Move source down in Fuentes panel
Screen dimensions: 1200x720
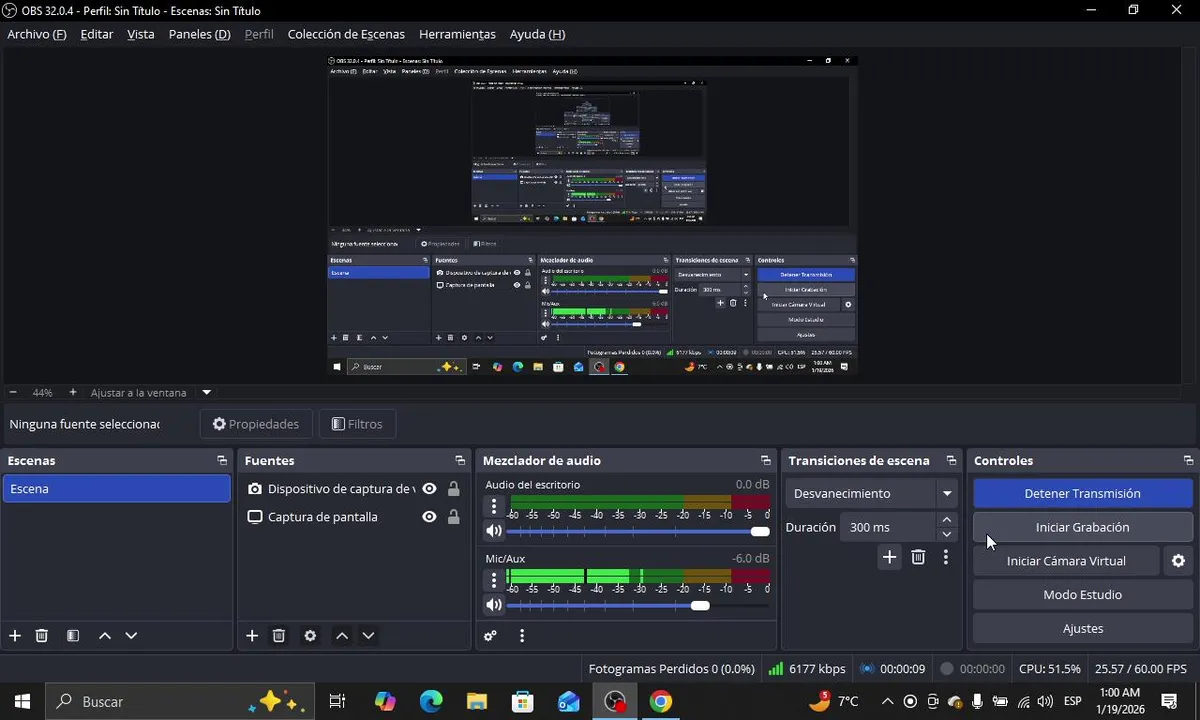[x=368, y=635]
